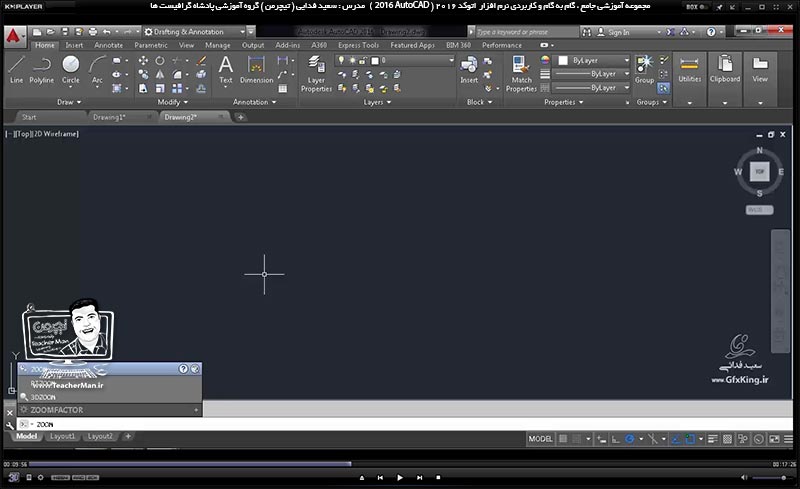Viewport: 800px width, 489px height.
Task: Toggle polar tracking in status bar
Action: pos(630,438)
